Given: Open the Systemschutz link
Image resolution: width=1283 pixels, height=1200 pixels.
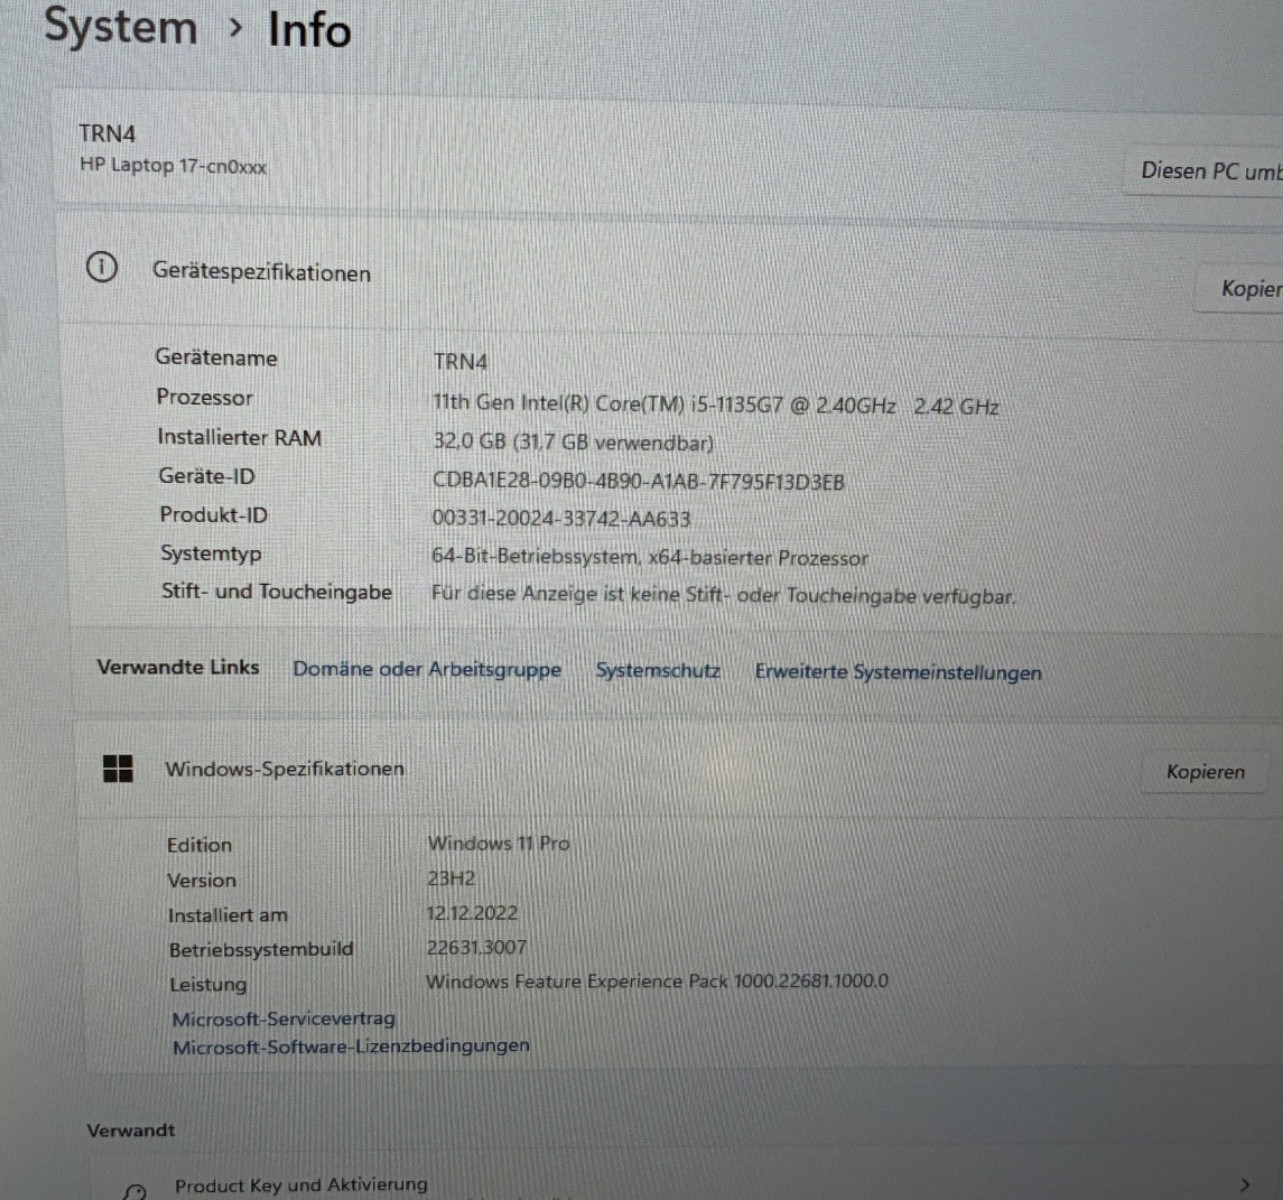Looking at the screenshot, I should click(658, 670).
